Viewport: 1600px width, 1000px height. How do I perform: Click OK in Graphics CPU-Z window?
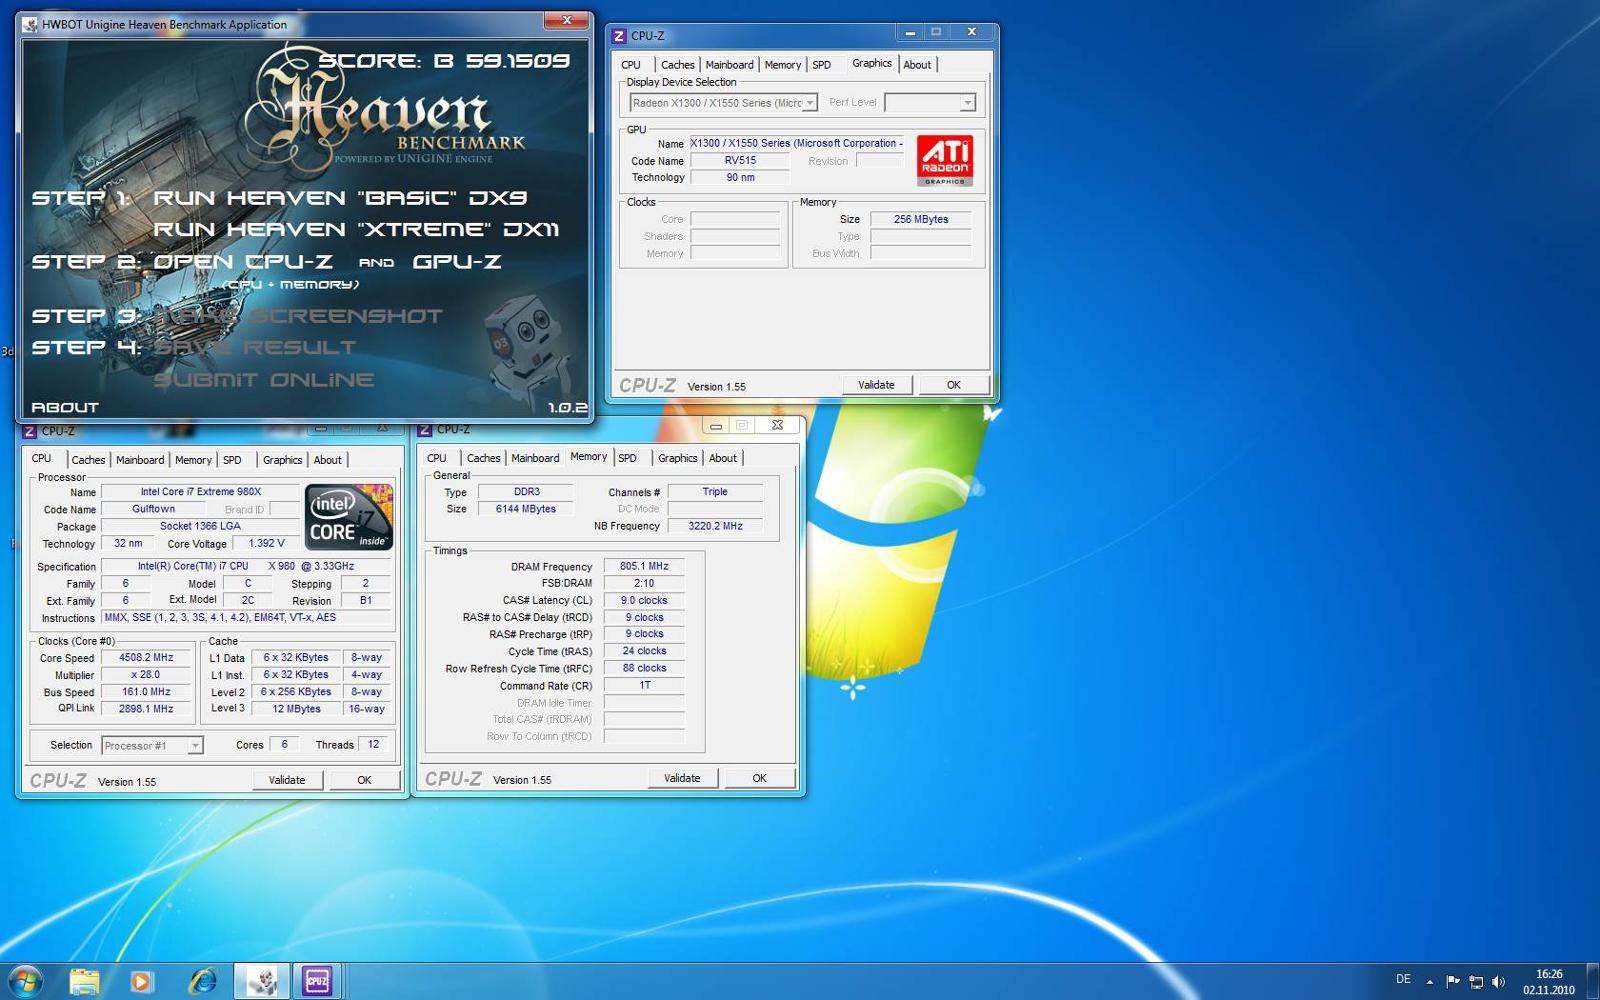tap(954, 385)
